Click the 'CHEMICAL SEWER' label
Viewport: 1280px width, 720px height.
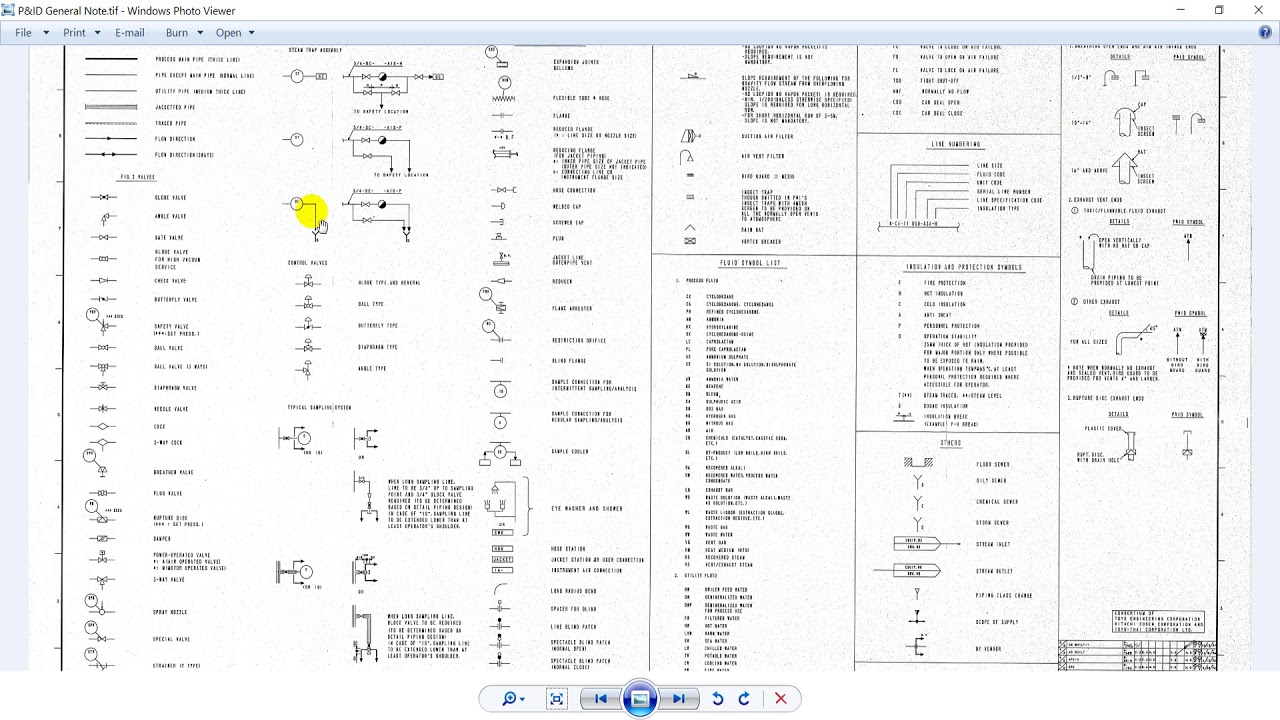pyautogui.click(x=997, y=502)
